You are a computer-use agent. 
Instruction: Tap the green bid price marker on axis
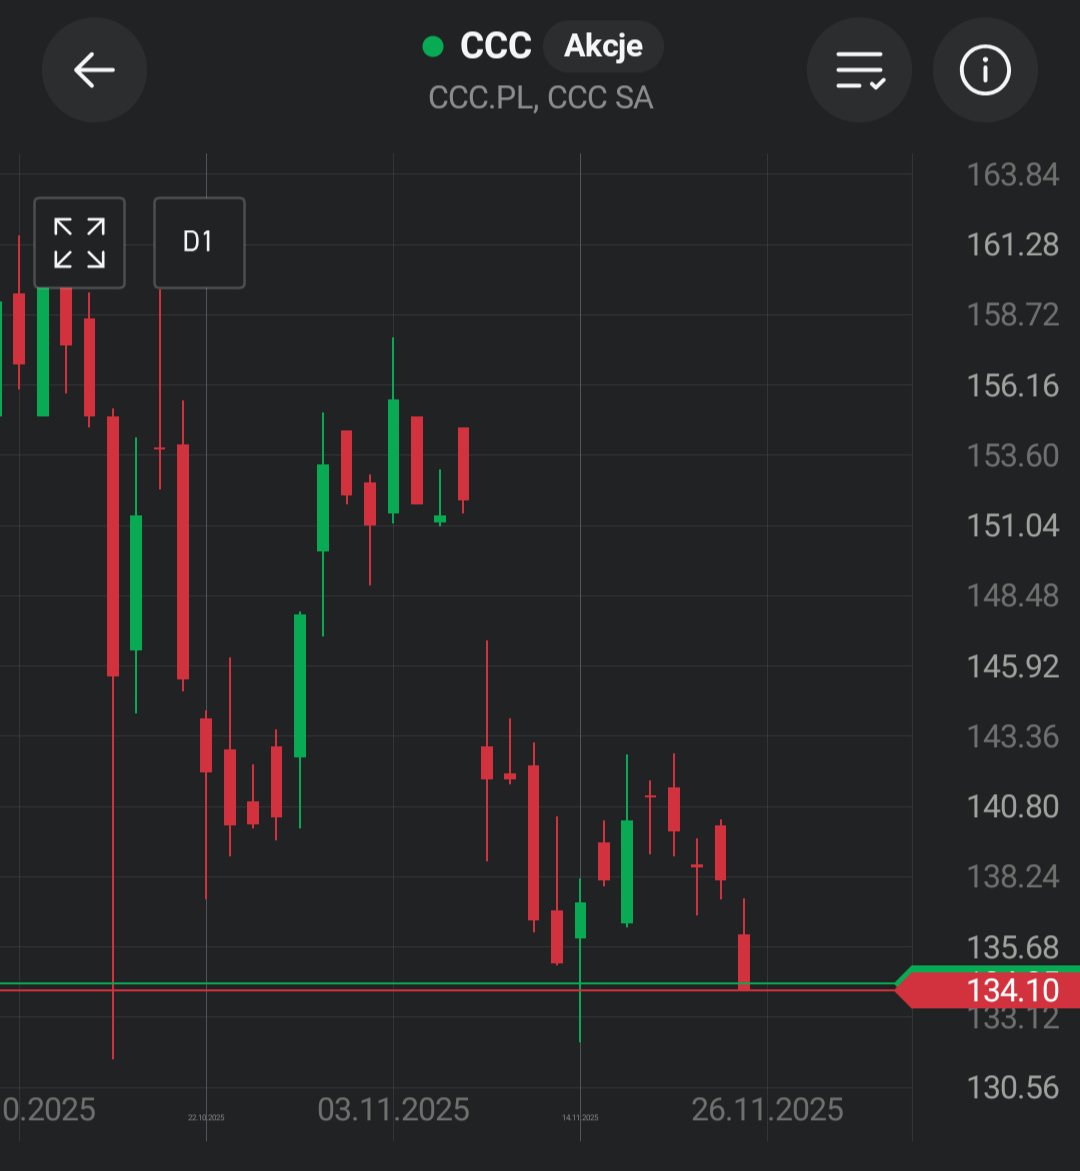click(993, 970)
